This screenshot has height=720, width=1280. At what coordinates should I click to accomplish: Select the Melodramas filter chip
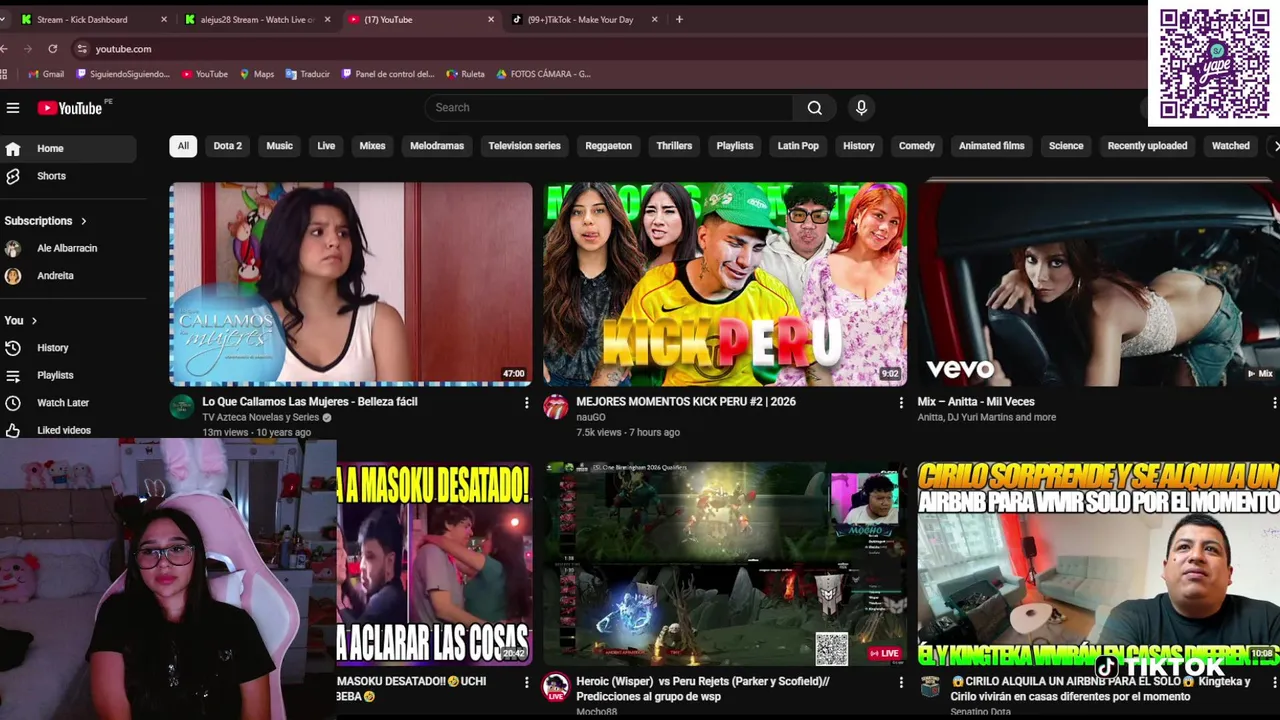coord(437,146)
